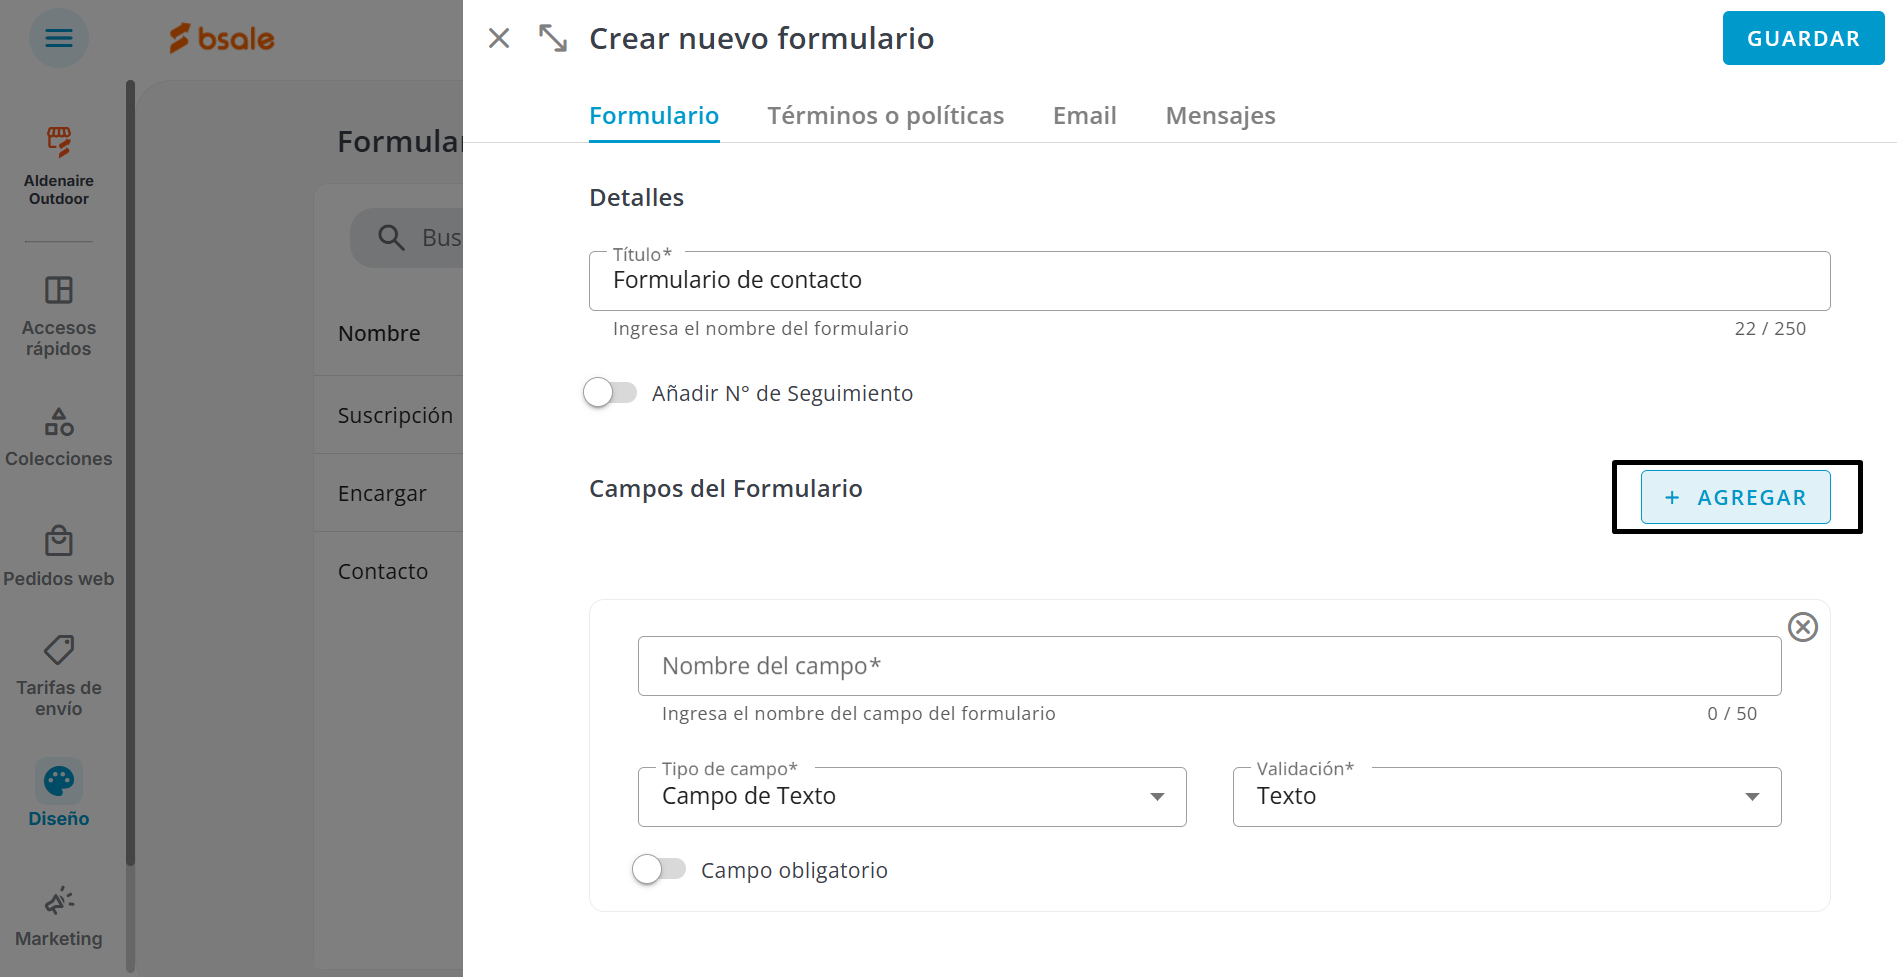Open Accesos rápidos in sidebar
Image resolution: width=1897 pixels, height=977 pixels.
pos(59,316)
